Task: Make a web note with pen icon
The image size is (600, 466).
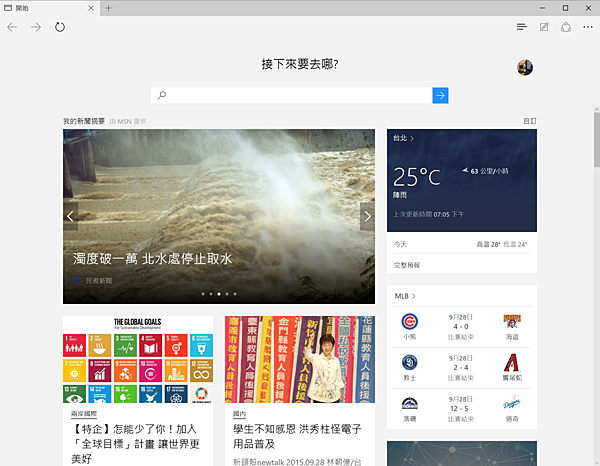Action: 544,27
